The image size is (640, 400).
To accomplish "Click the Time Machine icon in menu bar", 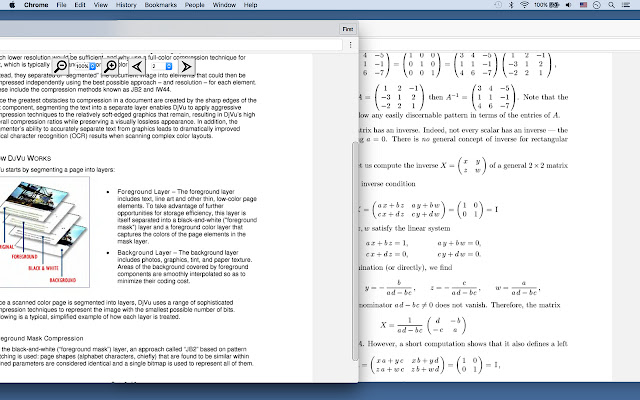I will click(498, 5).
